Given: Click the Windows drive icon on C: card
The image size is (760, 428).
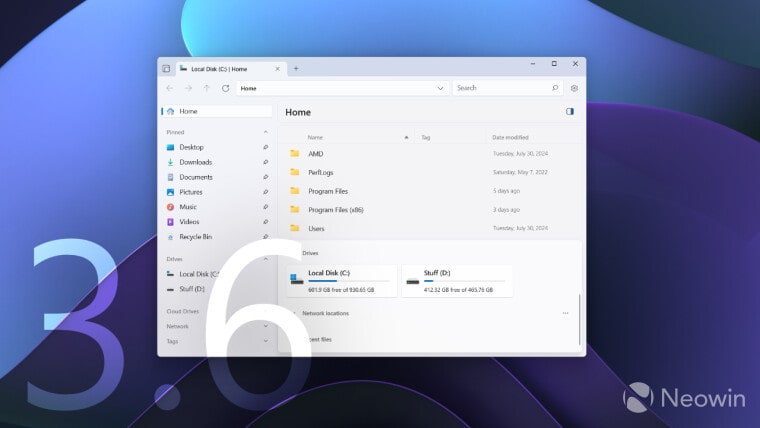Looking at the screenshot, I should pos(296,279).
